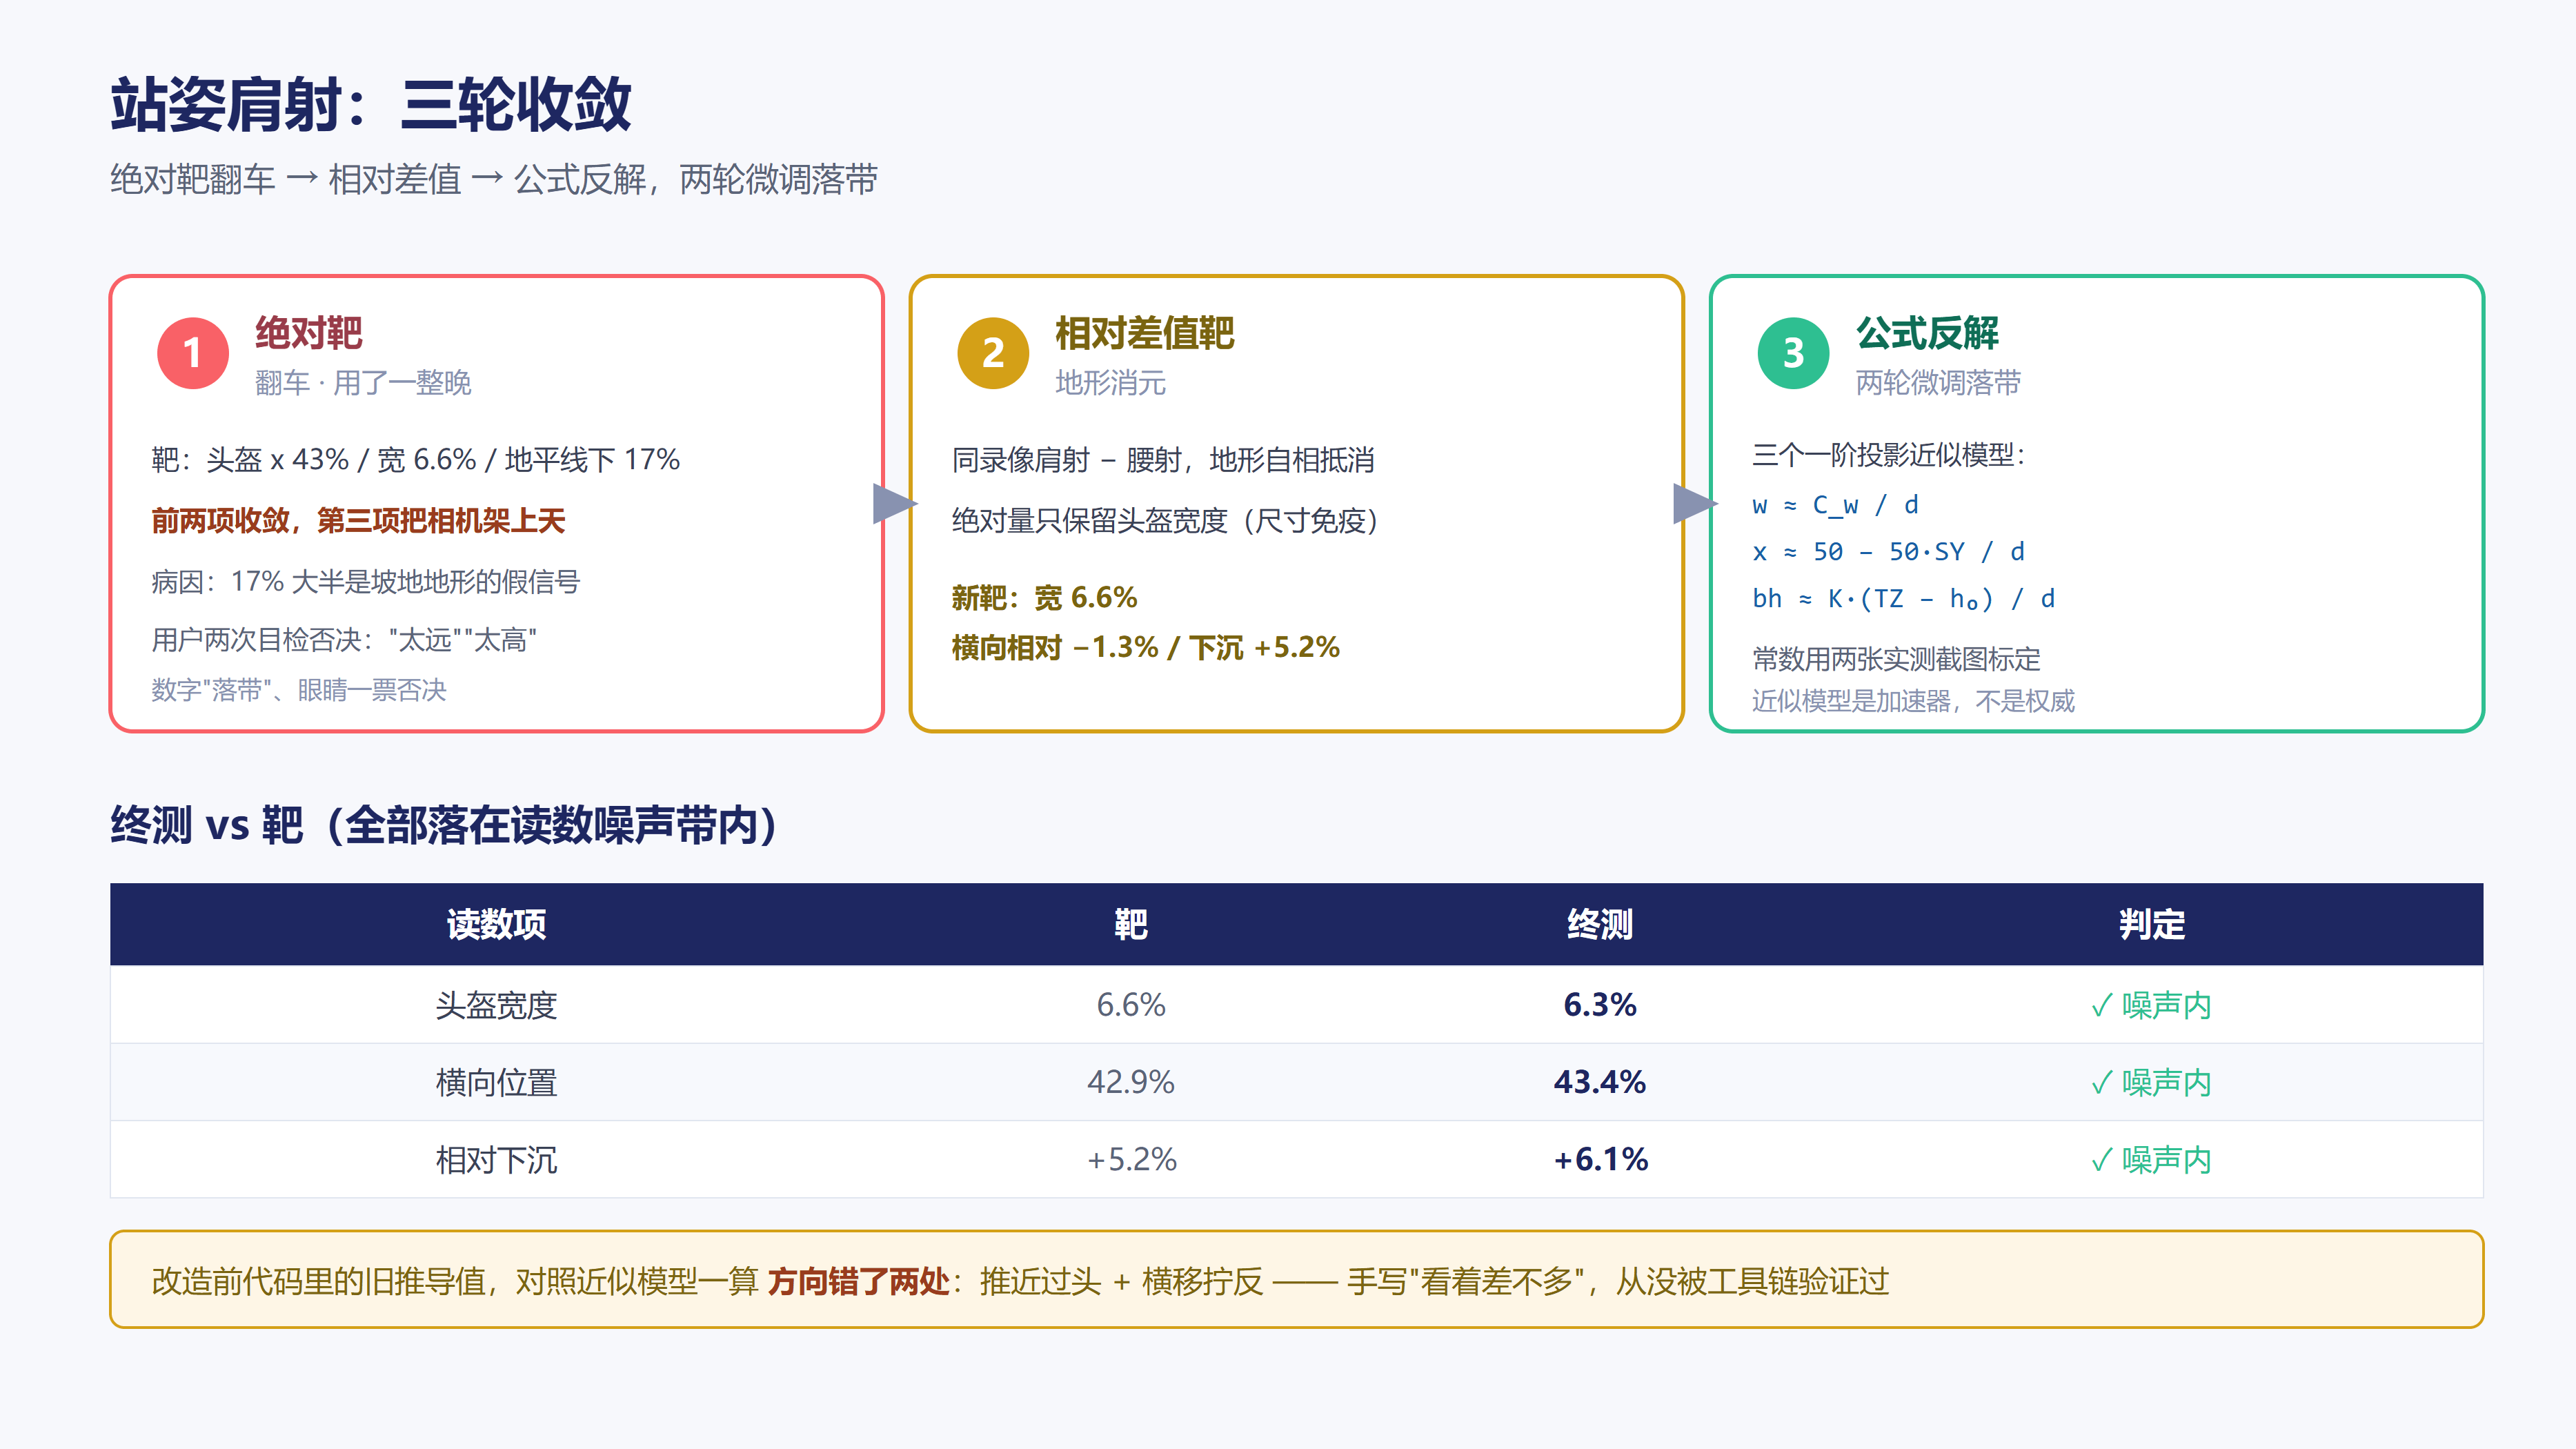The height and width of the screenshot is (1449, 2576).
Task: Click the final measured value 43.4%
Action: pos(1600,1082)
